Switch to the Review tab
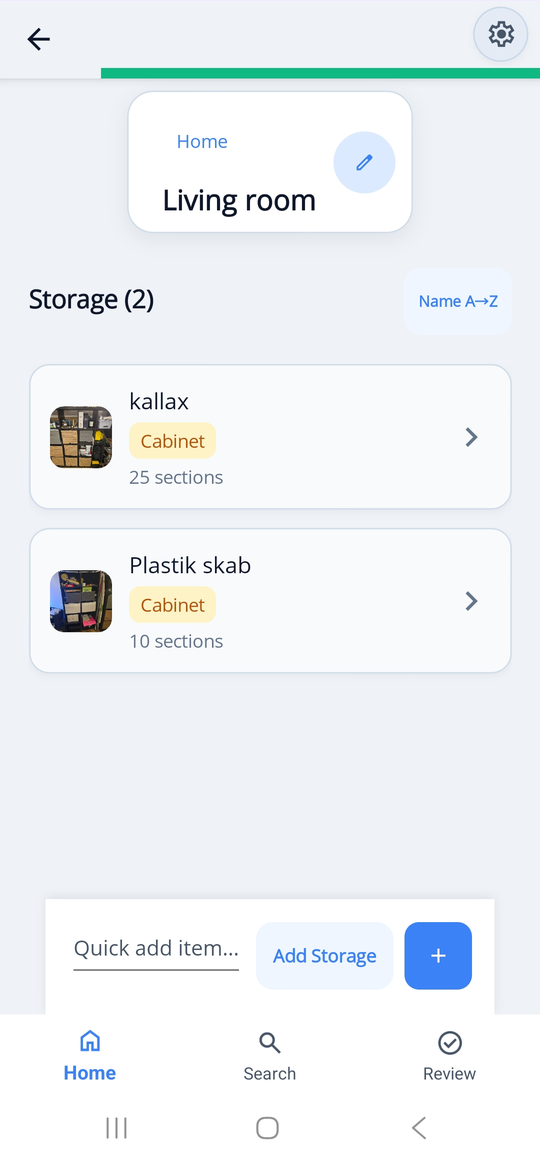 click(450, 1057)
